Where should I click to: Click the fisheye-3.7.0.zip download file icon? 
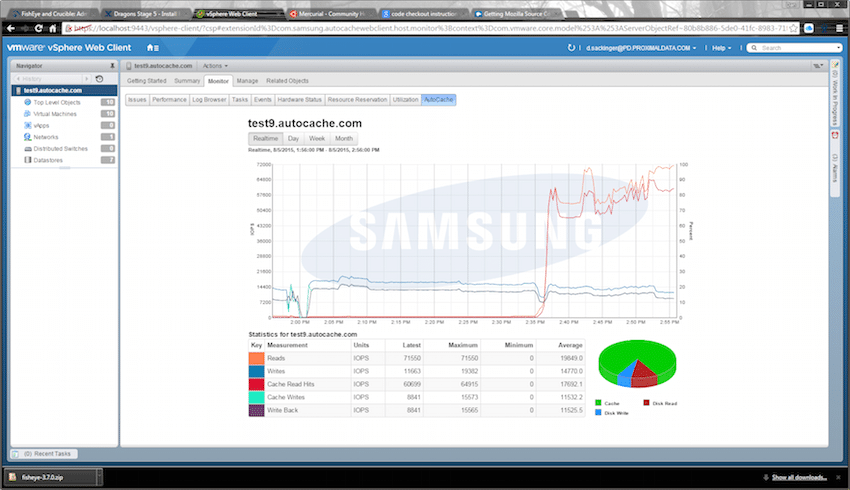(12, 477)
